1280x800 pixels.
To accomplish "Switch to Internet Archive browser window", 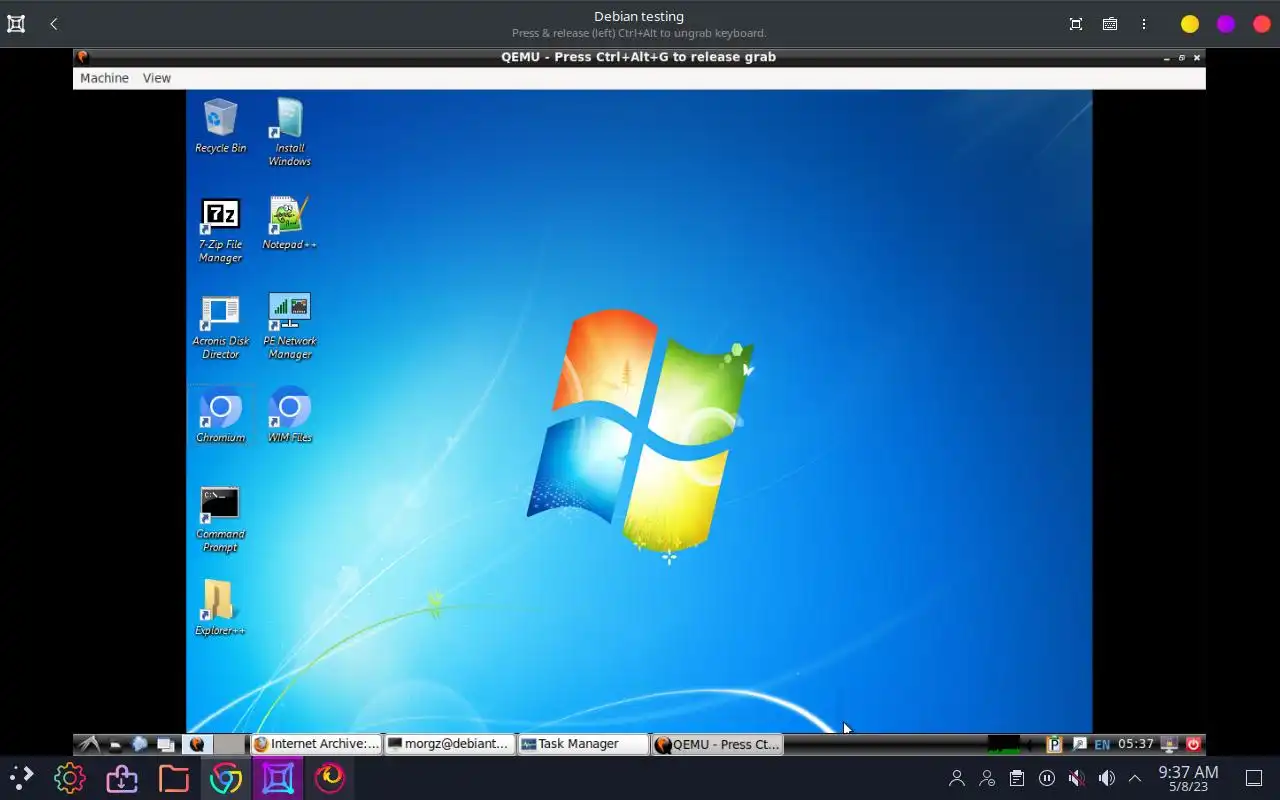I will (316, 744).
